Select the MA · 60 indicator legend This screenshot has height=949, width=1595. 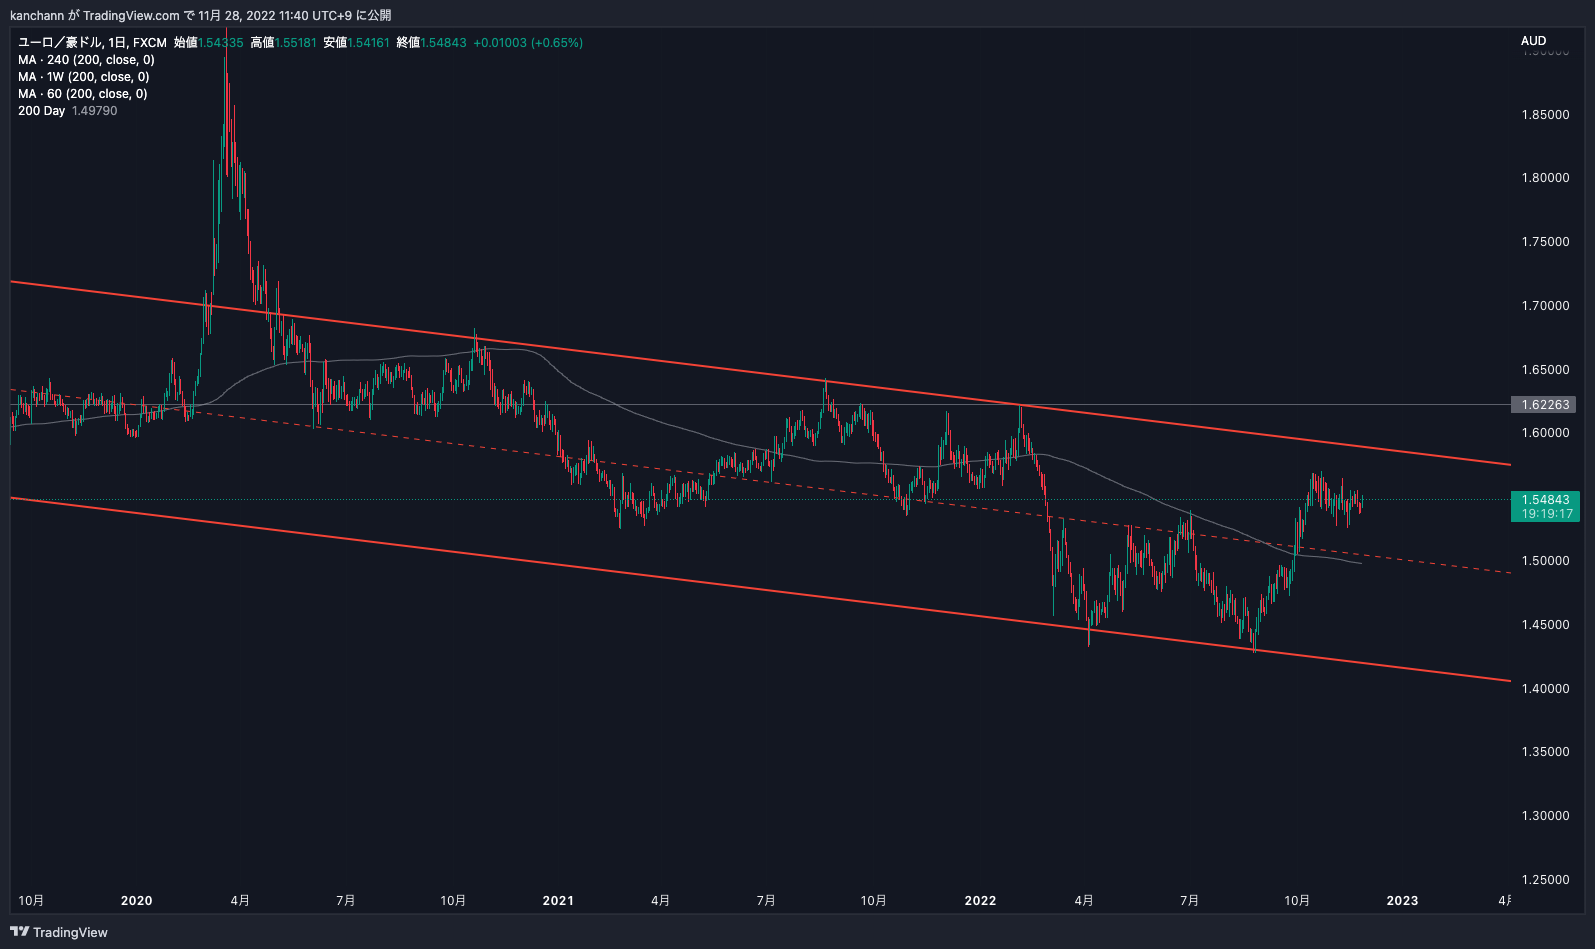[x=83, y=94]
